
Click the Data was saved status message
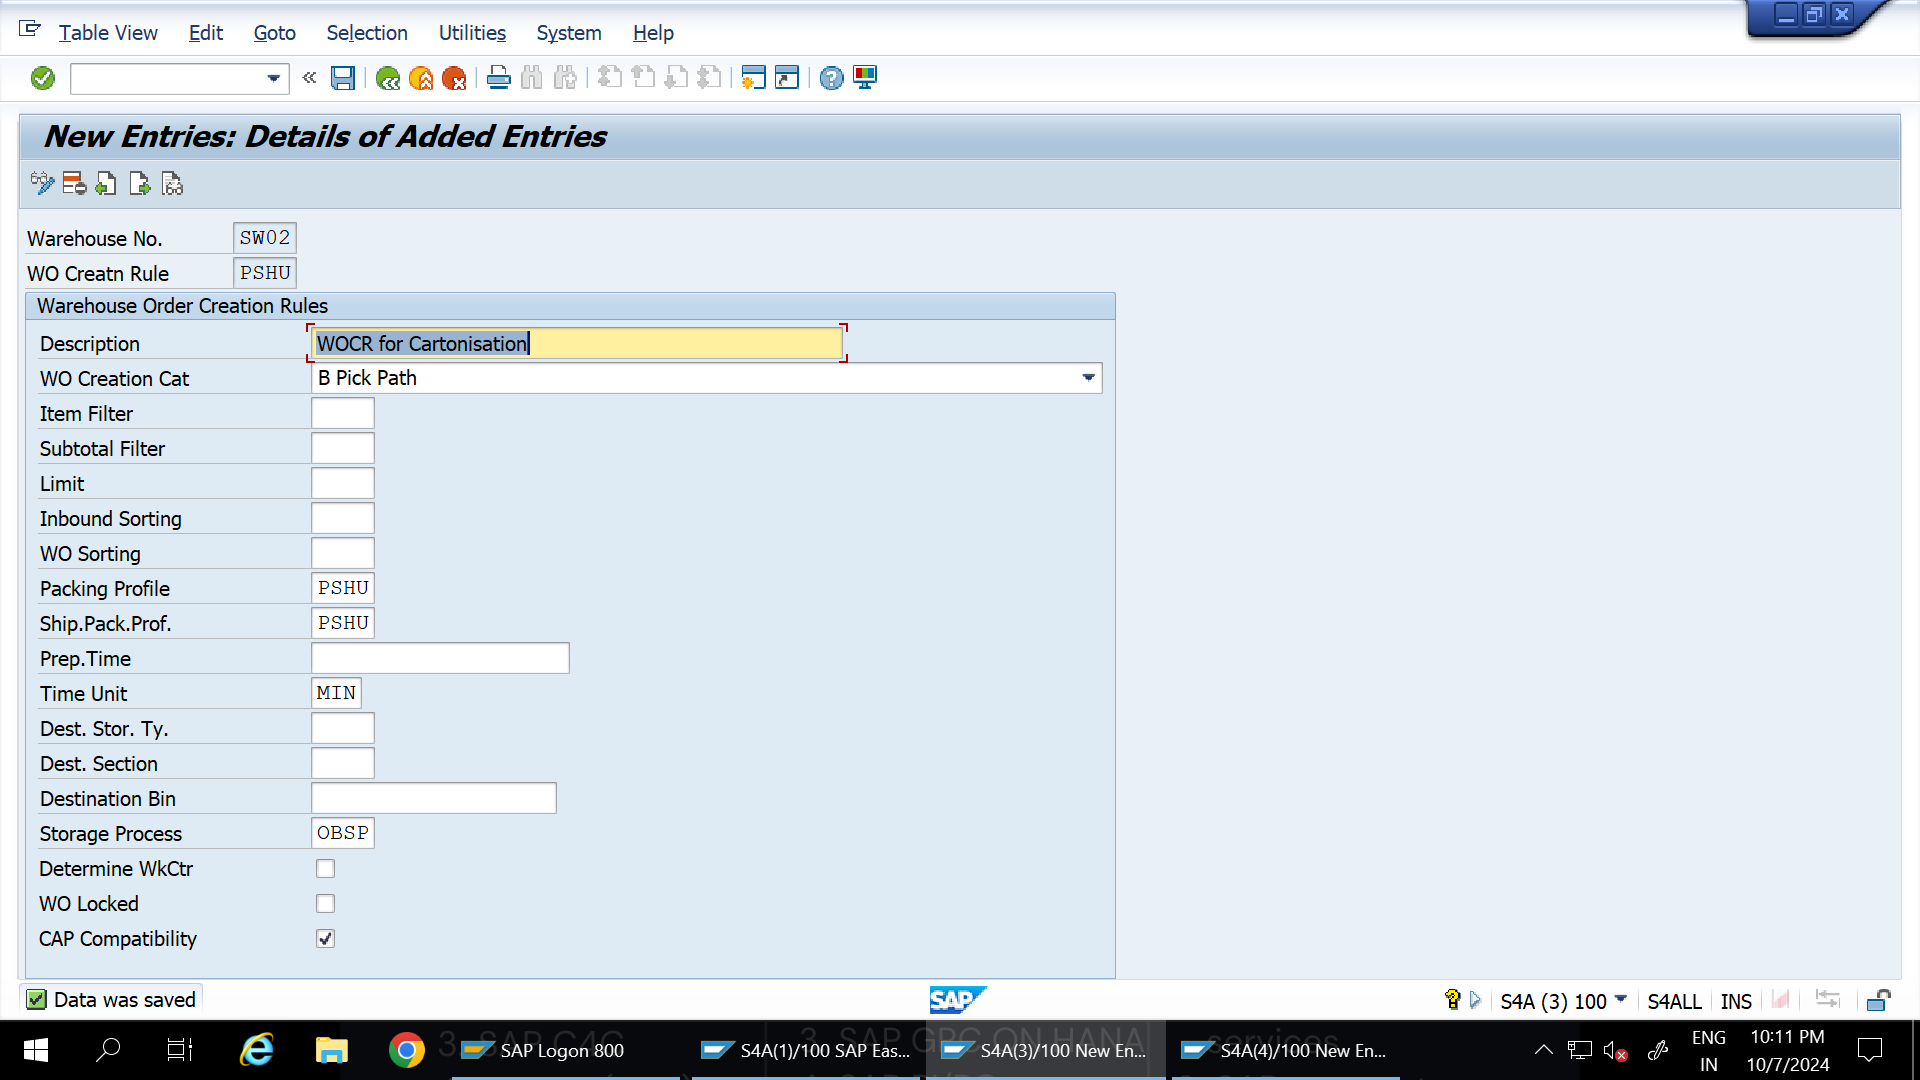(x=110, y=999)
